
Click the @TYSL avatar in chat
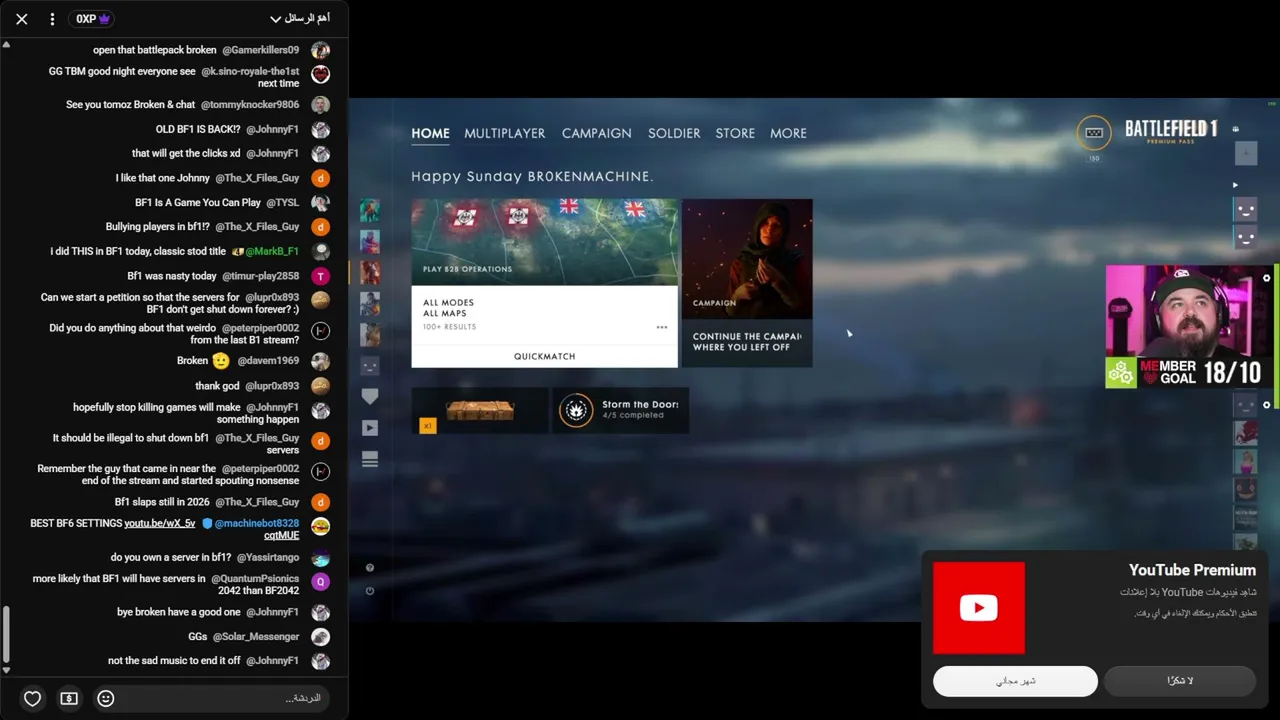point(320,203)
